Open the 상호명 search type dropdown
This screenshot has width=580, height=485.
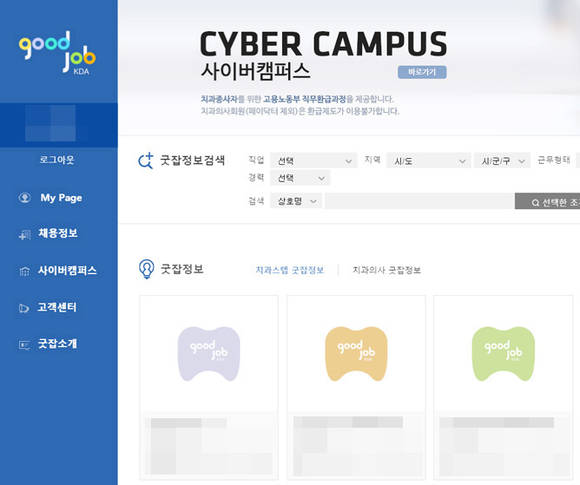coord(296,201)
